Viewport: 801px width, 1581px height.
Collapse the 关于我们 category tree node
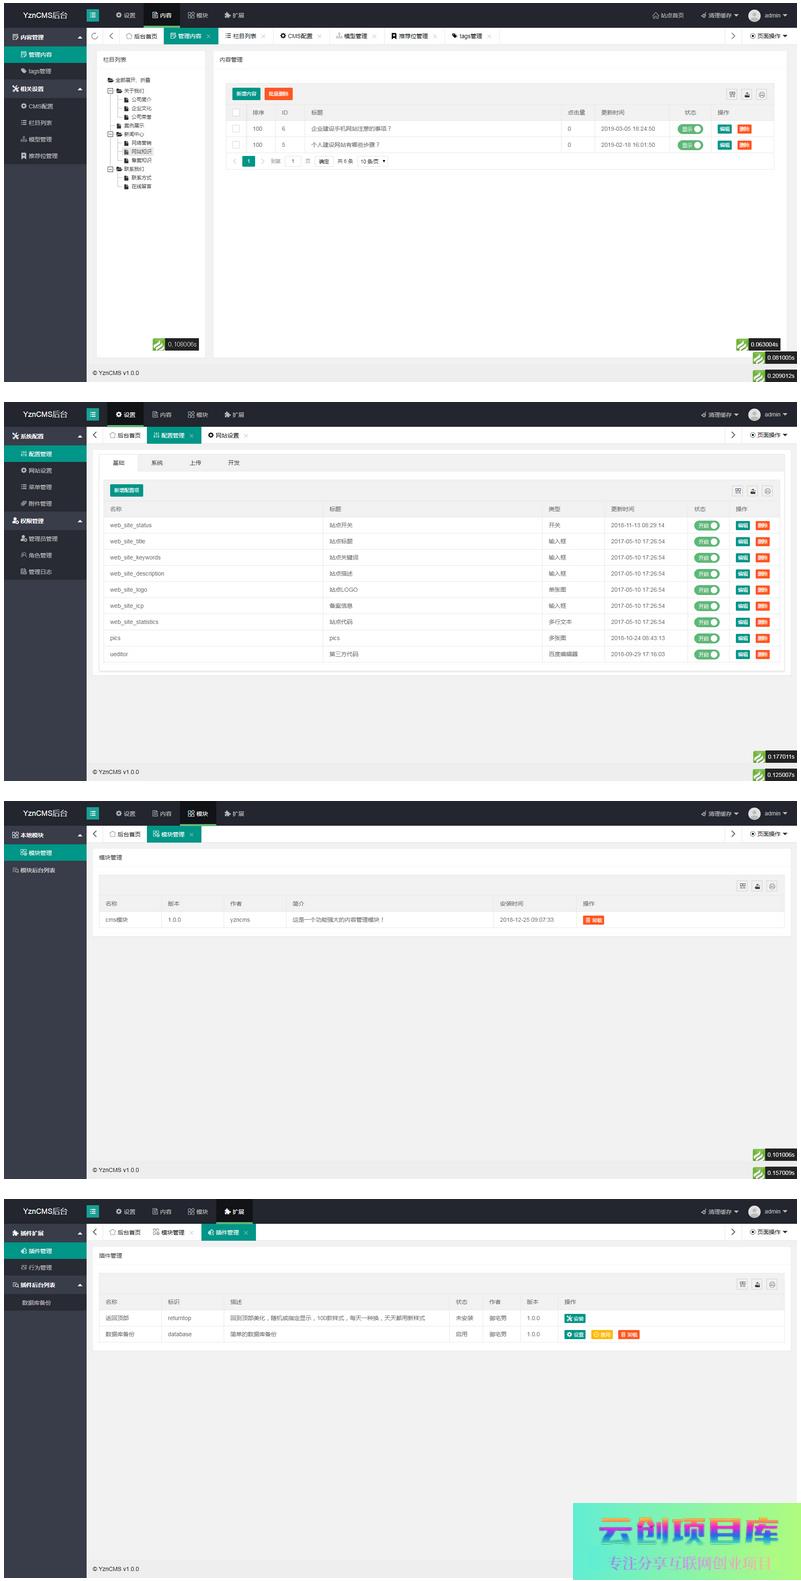pyautogui.click(x=110, y=91)
